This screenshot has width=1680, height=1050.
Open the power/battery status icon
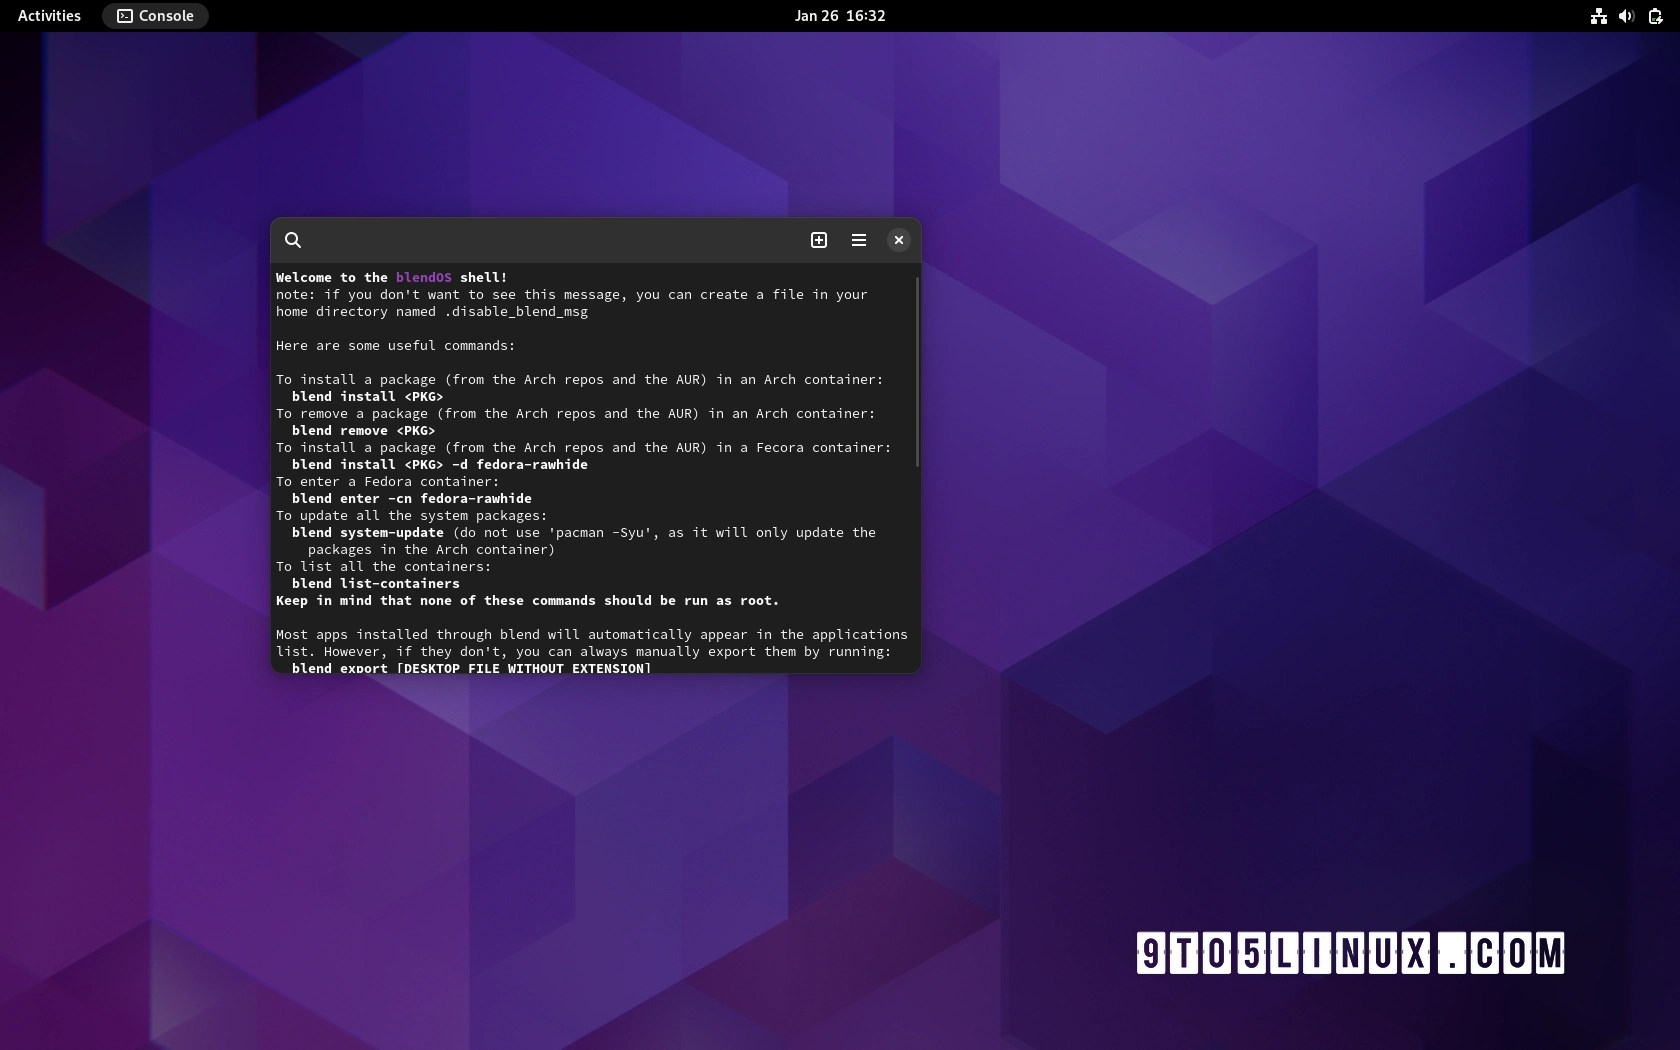tap(1656, 16)
